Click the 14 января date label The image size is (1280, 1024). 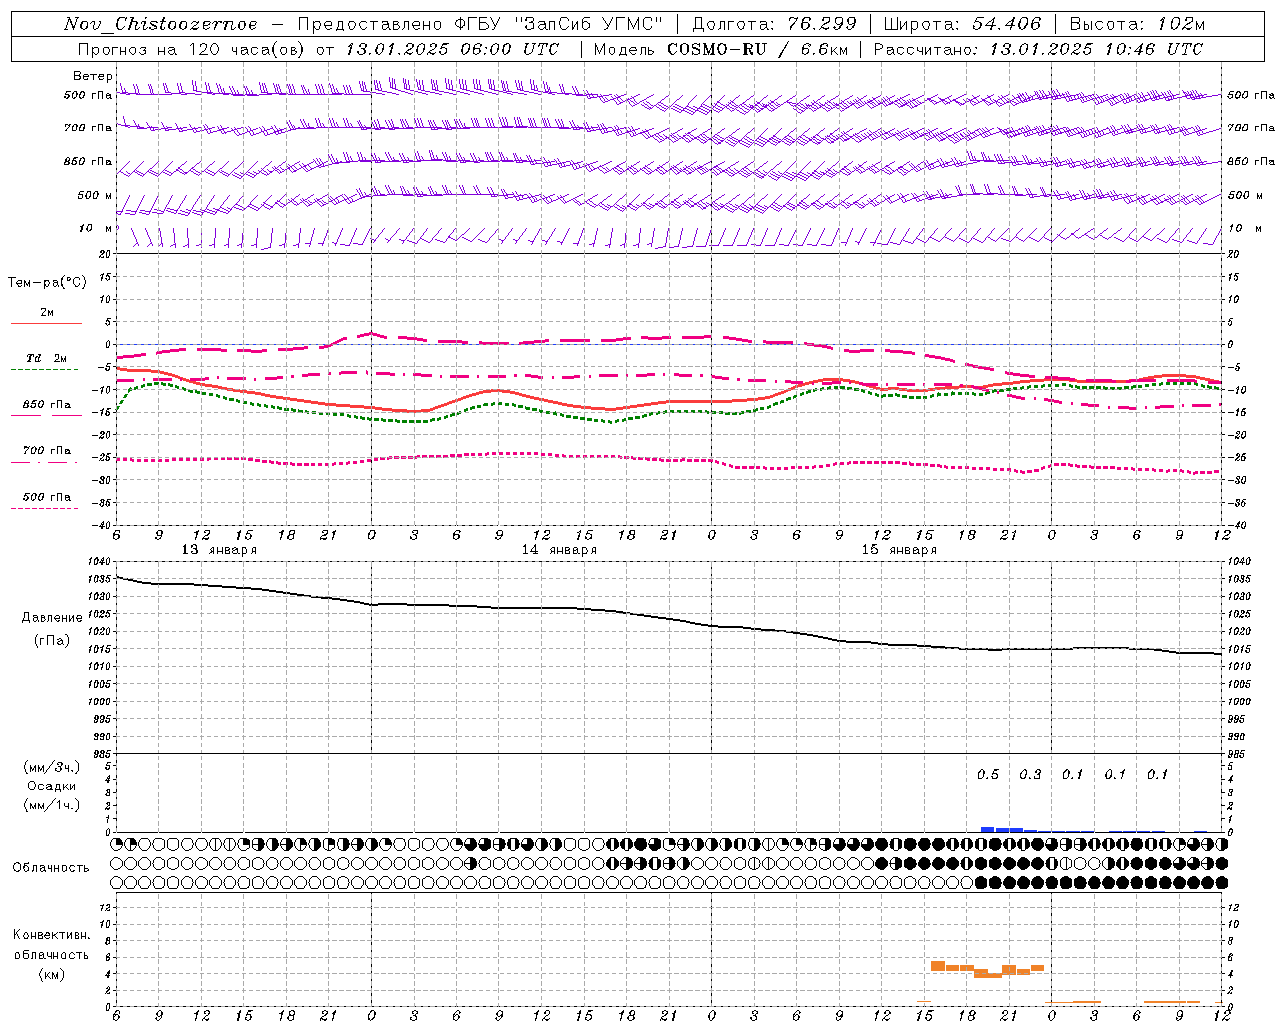[x=559, y=550]
